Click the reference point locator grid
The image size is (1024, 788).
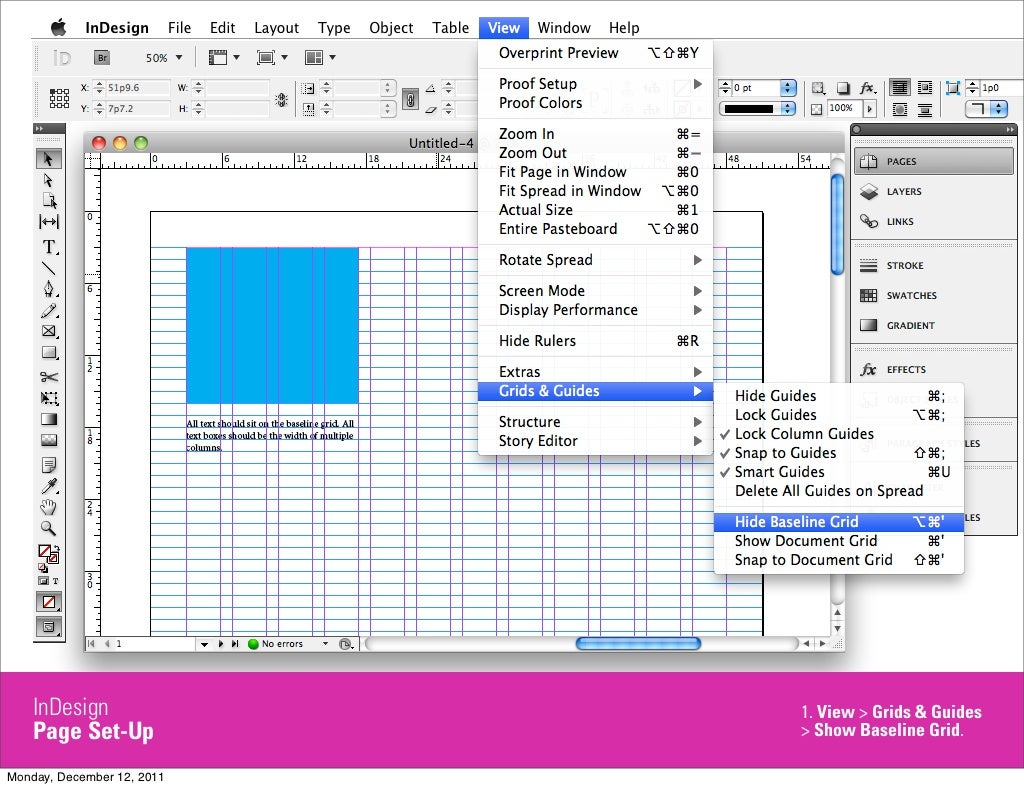[x=59, y=98]
